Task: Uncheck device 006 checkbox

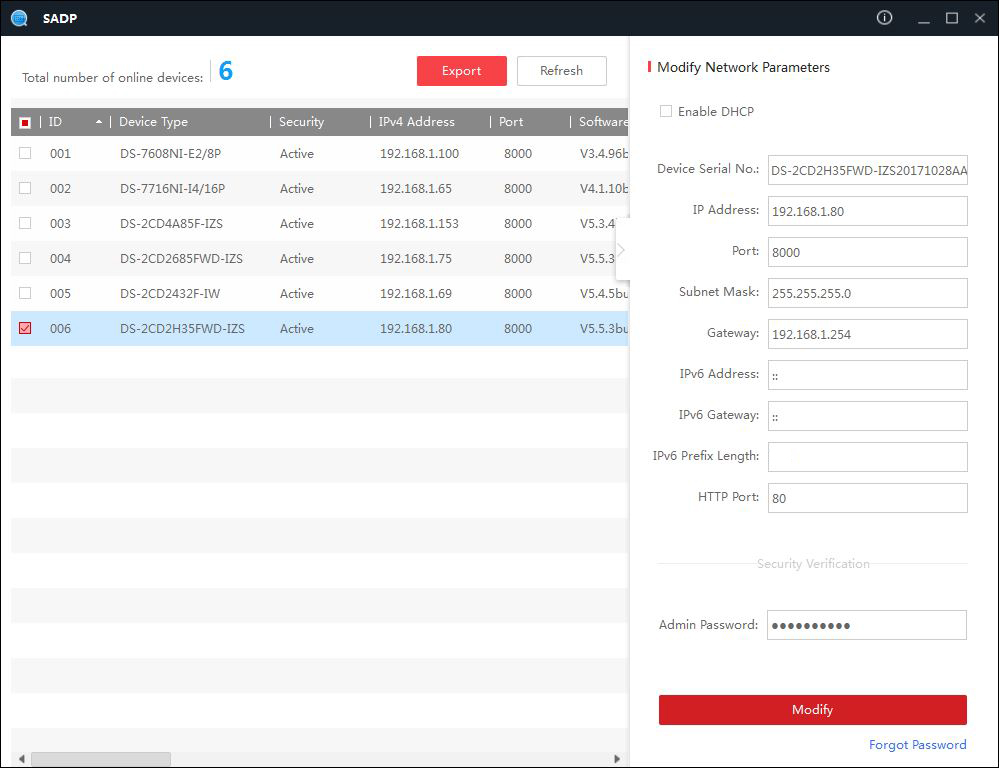Action: (25, 328)
